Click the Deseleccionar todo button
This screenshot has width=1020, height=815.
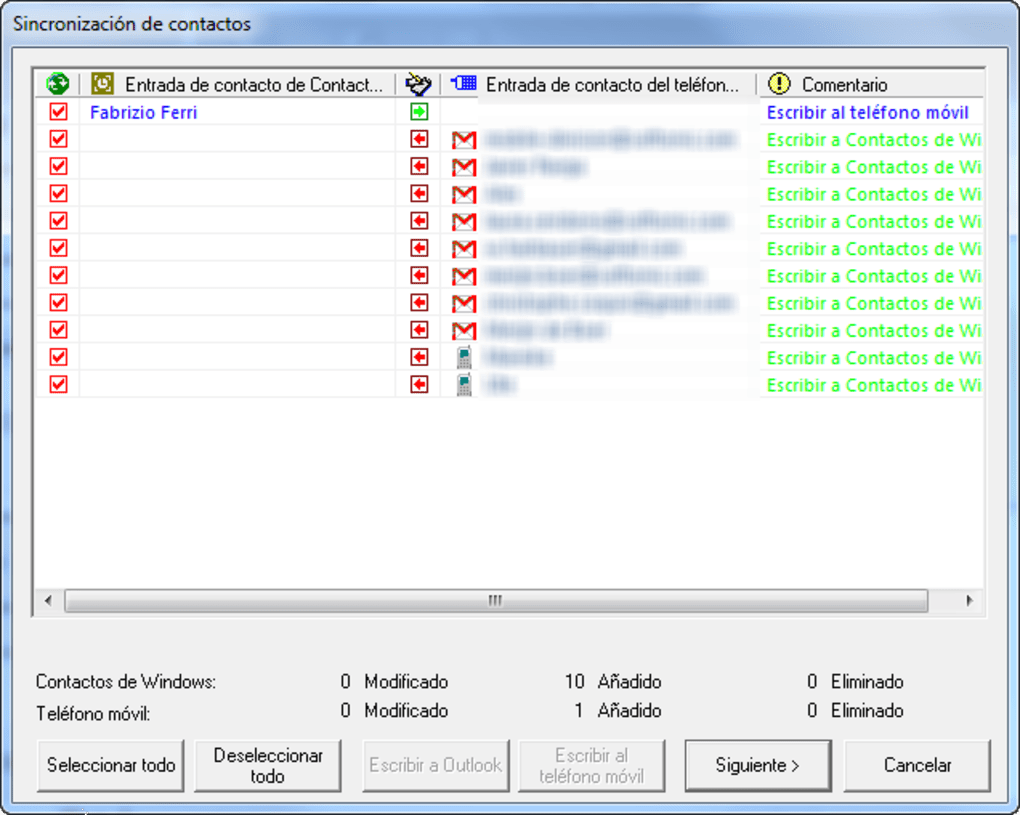[x=267, y=765]
